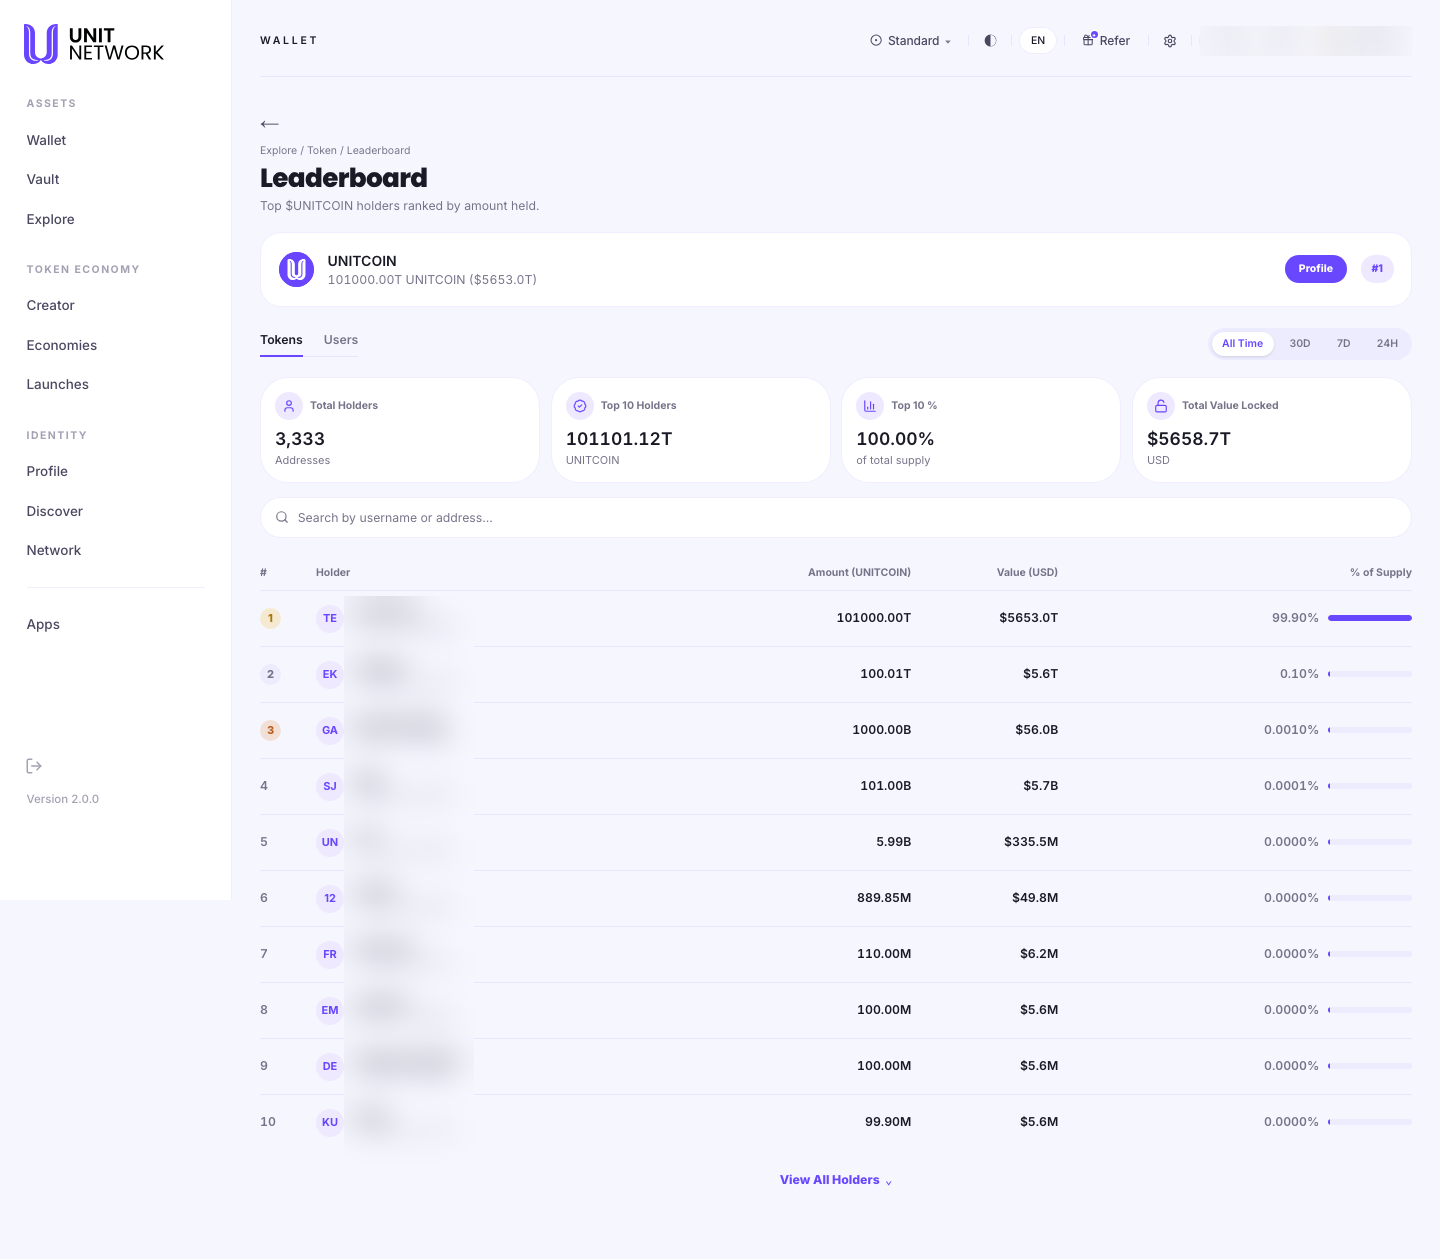Click the #1 rank badge button

1377,269
